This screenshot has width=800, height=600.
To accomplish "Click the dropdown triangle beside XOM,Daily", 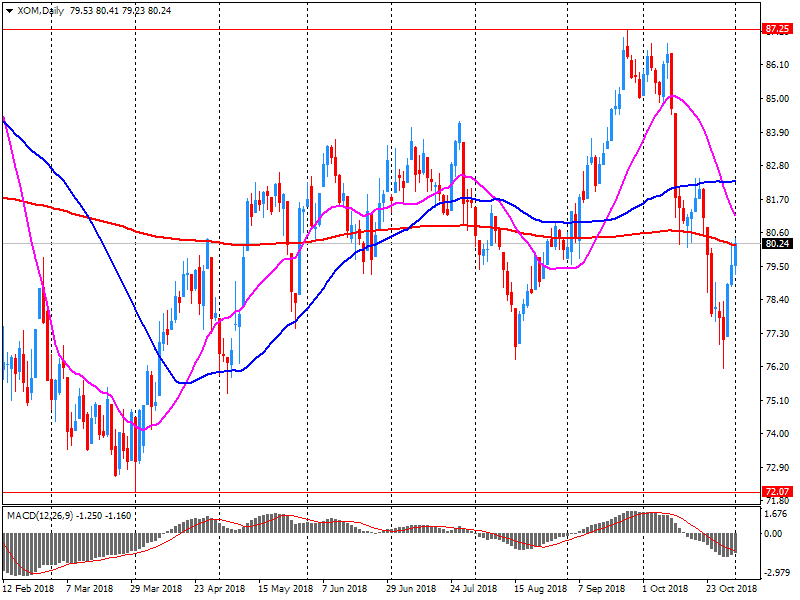I will (x=10, y=11).
